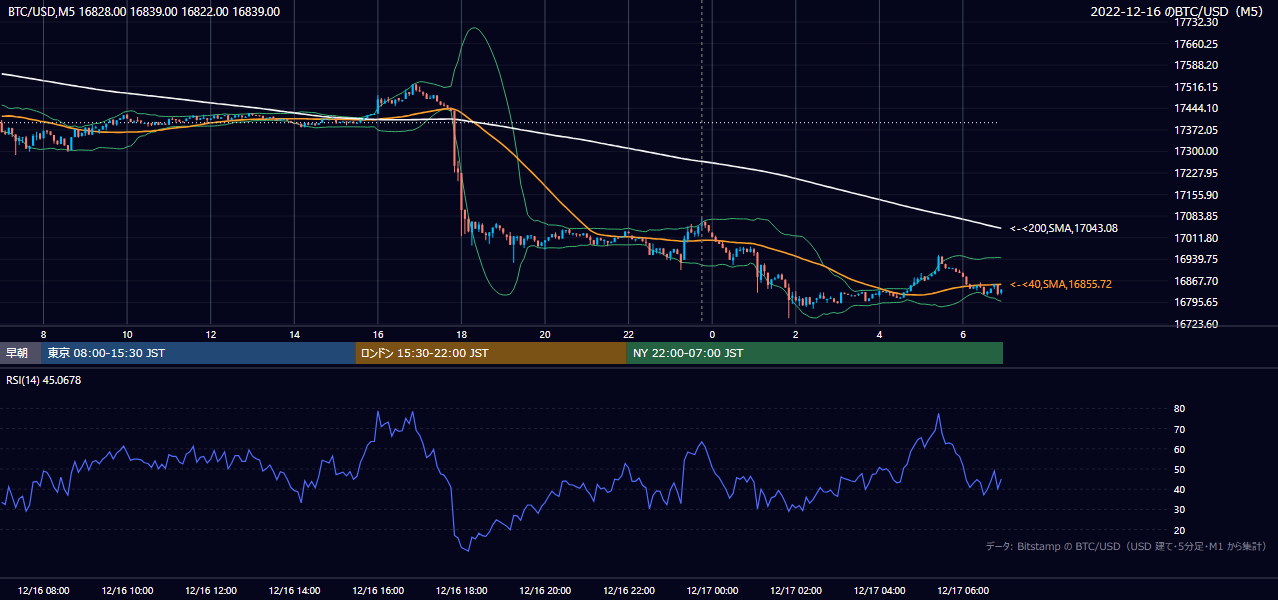Click time label 12/16 10:00

(x=127, y=591)
